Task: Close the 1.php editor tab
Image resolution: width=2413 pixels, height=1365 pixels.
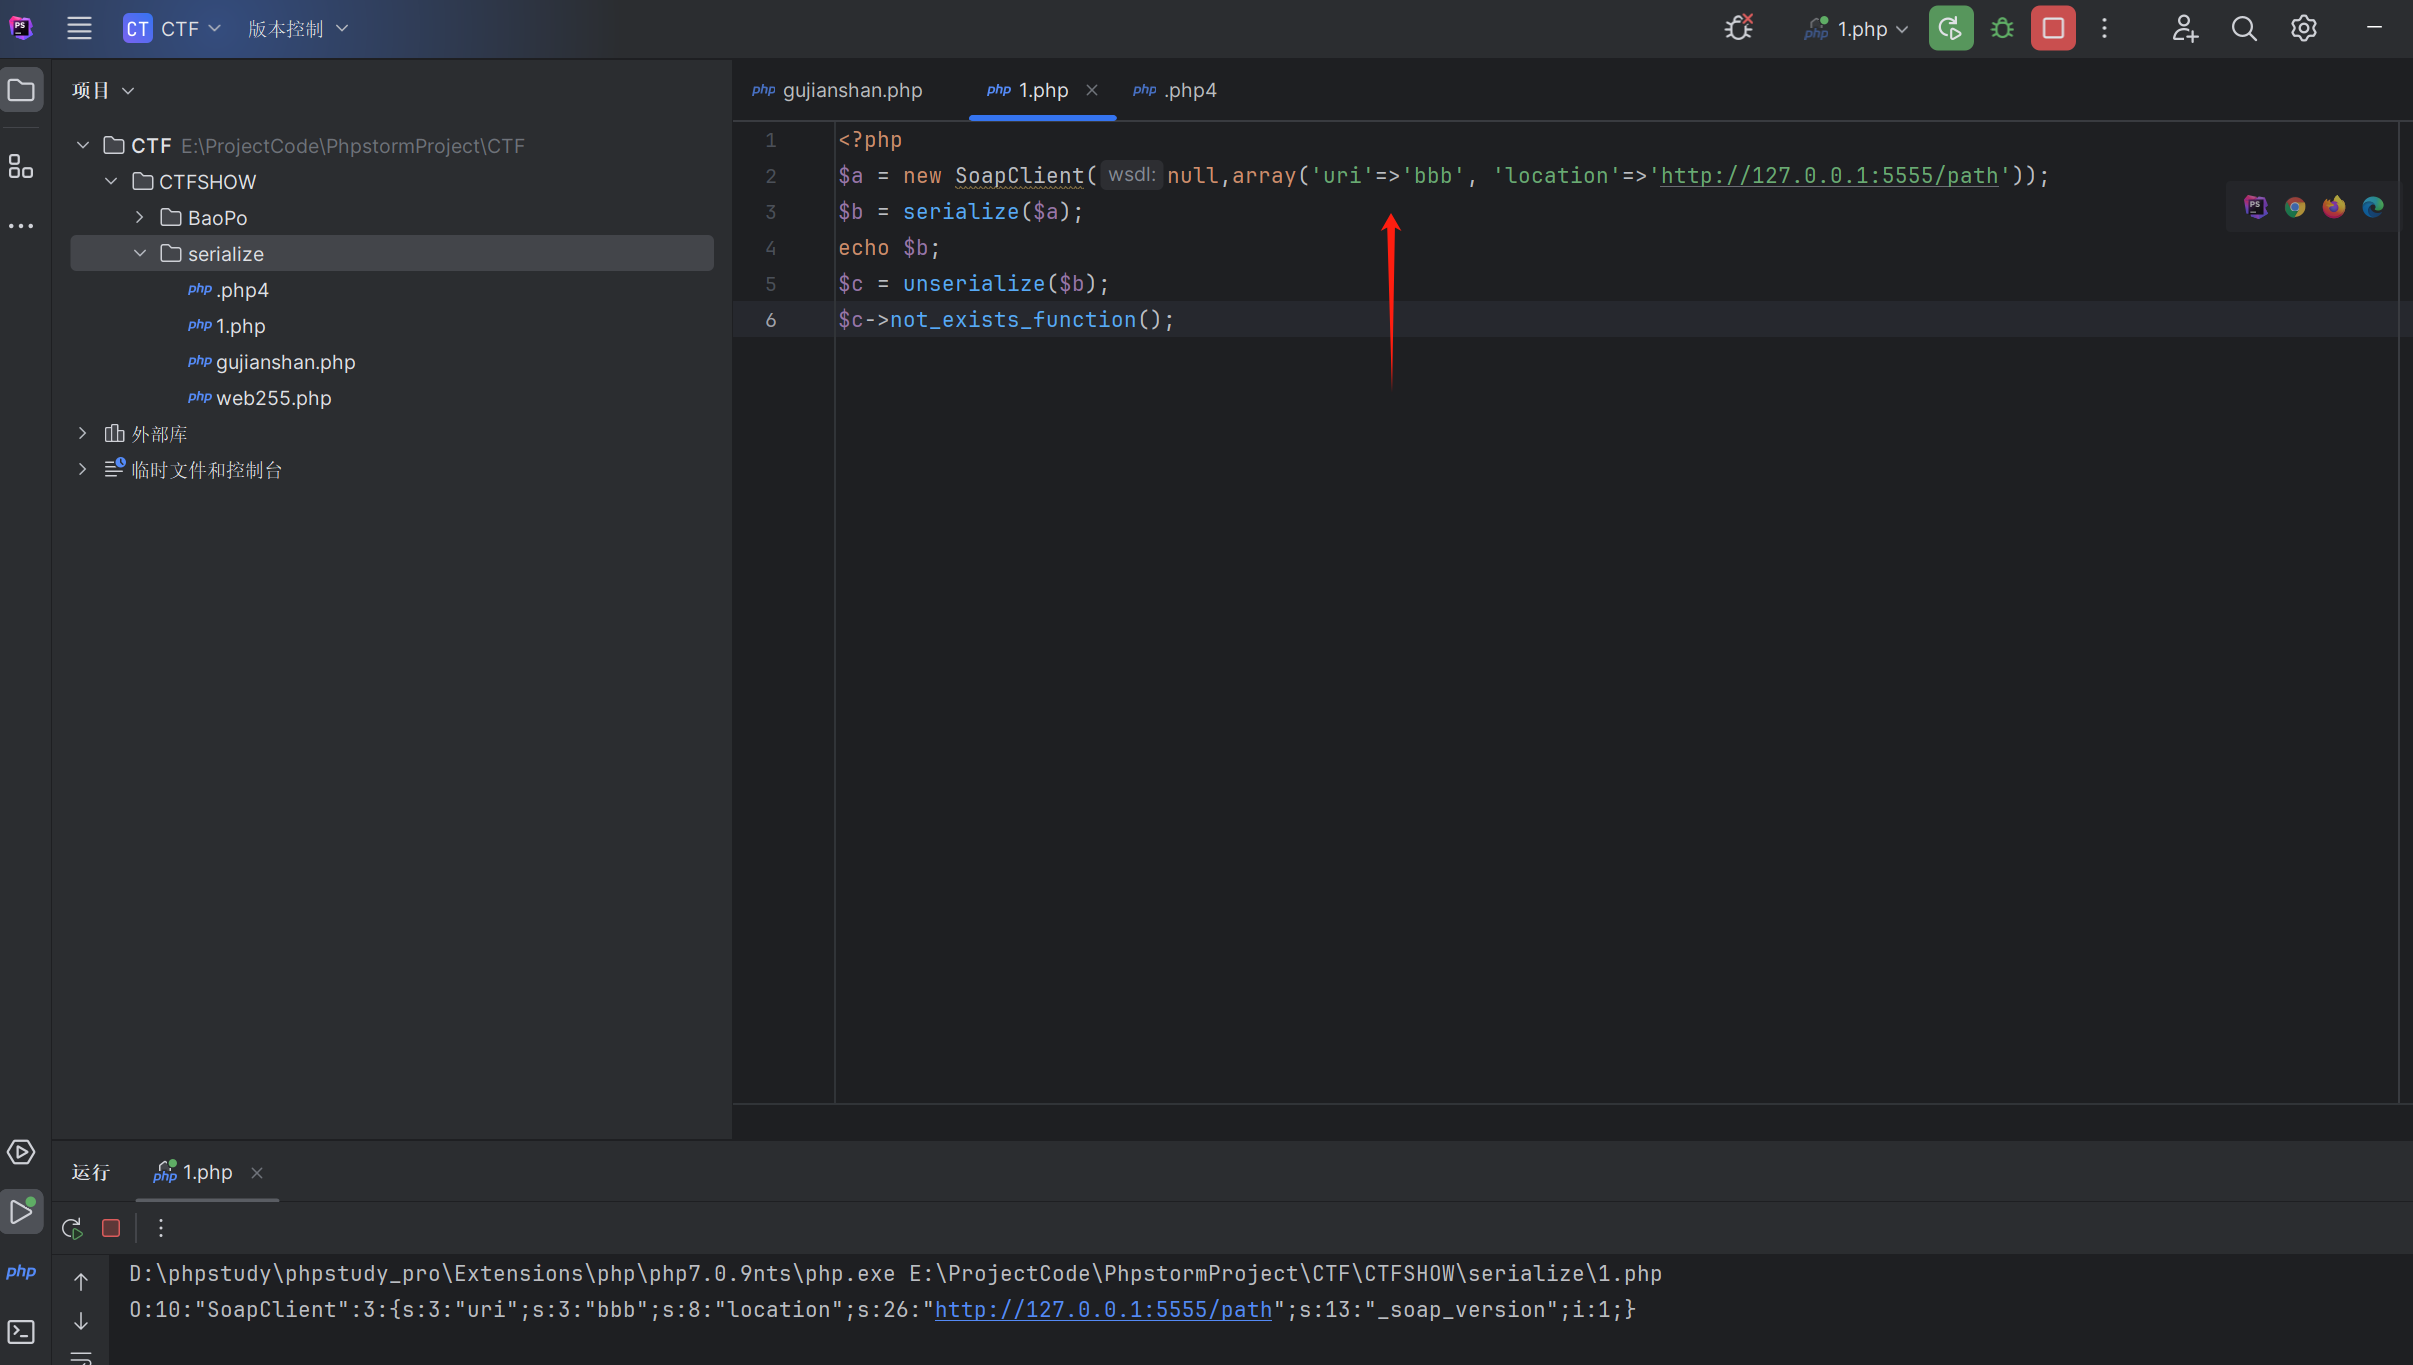Action: [x=1092, y=90]
